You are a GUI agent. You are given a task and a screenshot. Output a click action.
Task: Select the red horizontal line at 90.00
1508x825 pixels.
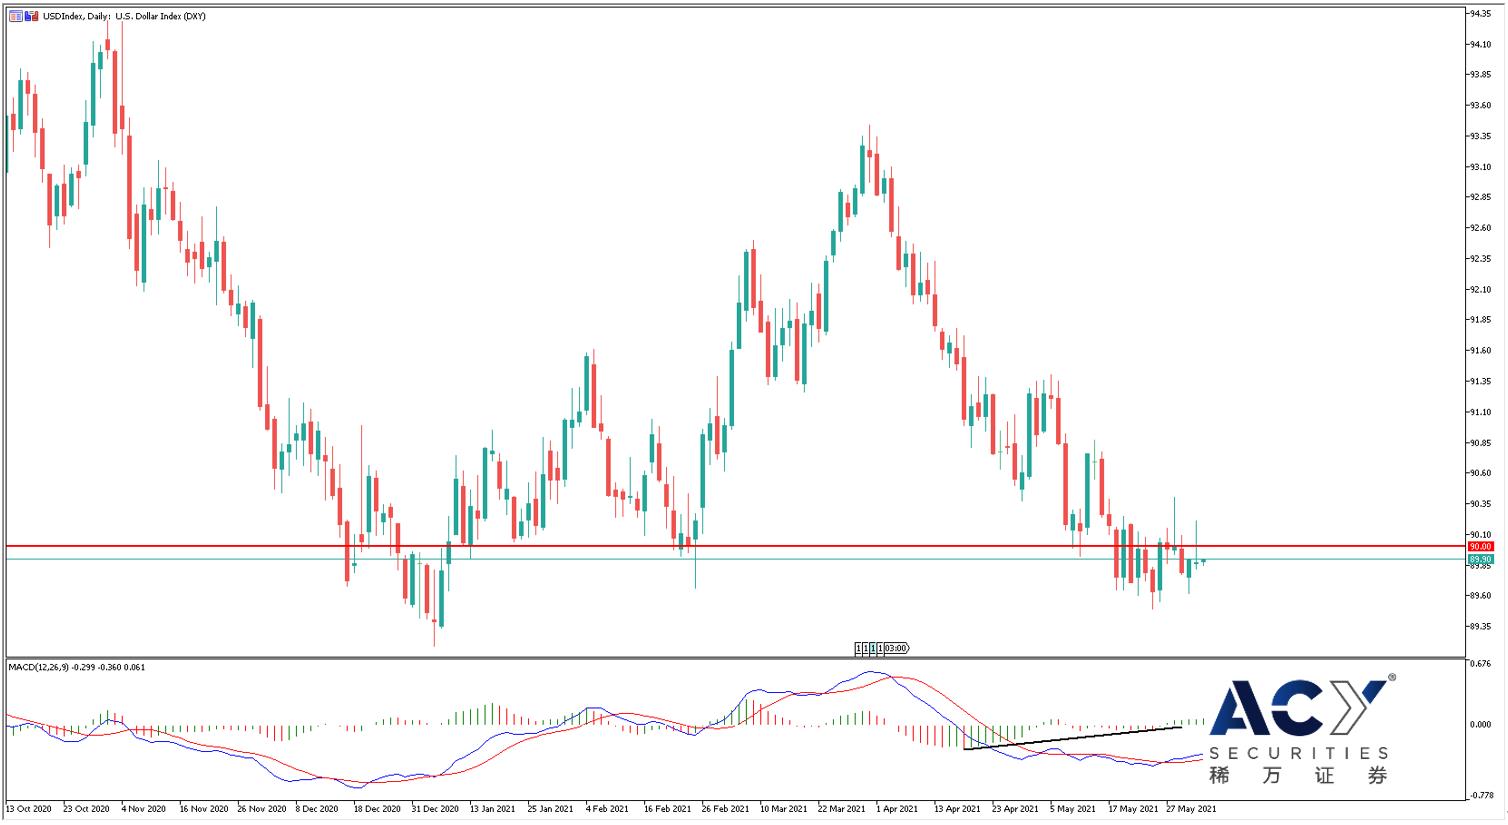[736, 546]
